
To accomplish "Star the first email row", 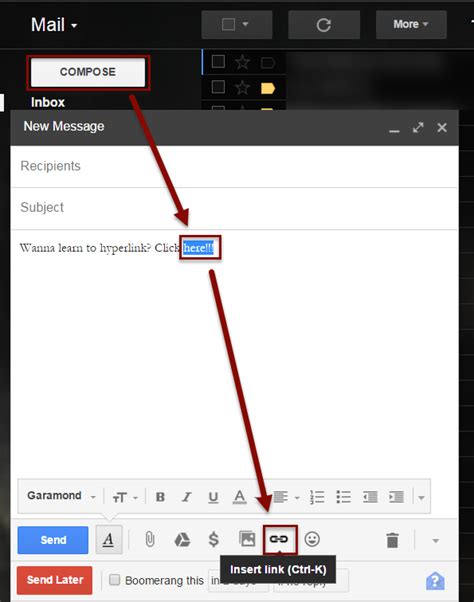I will tap(243, 62).
